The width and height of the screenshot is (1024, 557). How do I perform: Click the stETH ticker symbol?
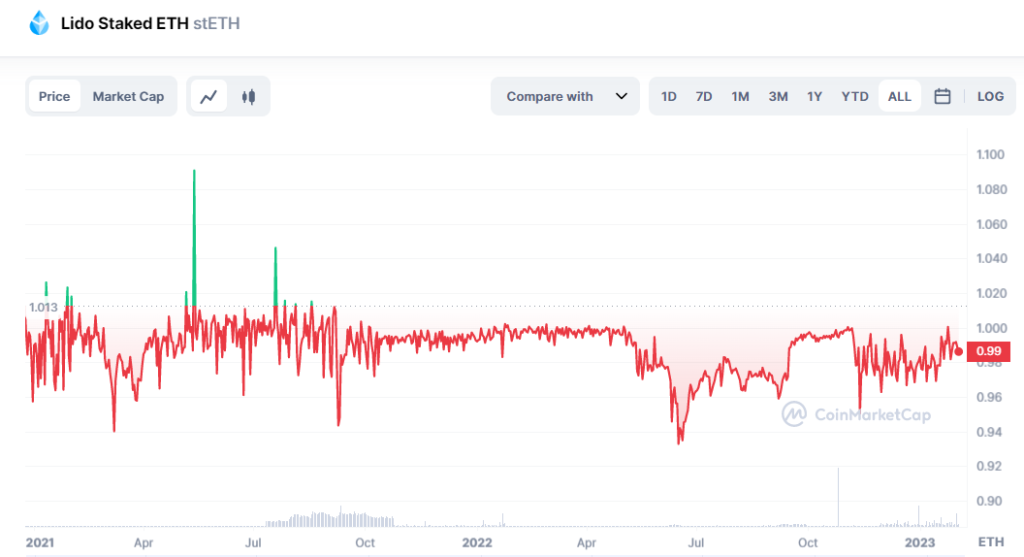coord(217,24)
